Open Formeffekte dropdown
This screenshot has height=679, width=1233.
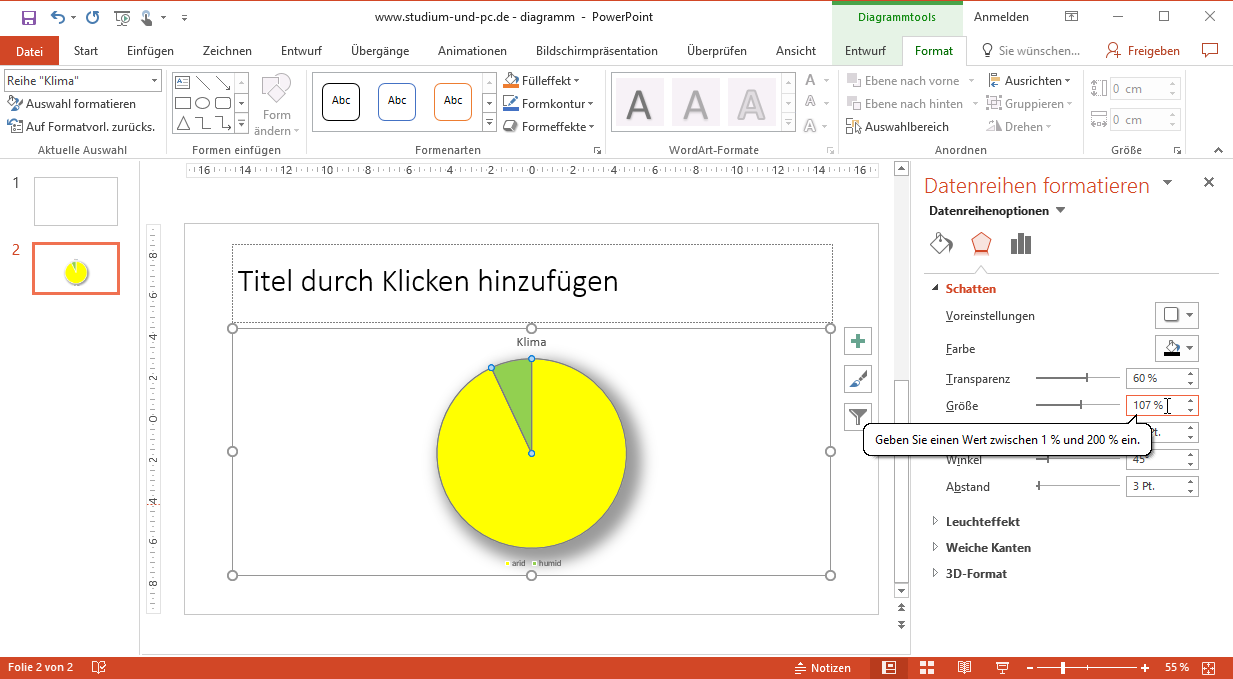coord(548,126)
